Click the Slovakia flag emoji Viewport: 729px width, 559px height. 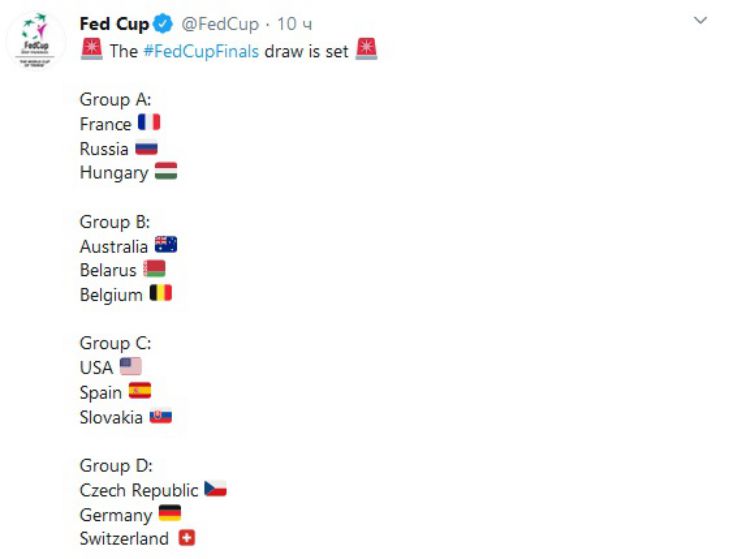click(x=160, y=416)
